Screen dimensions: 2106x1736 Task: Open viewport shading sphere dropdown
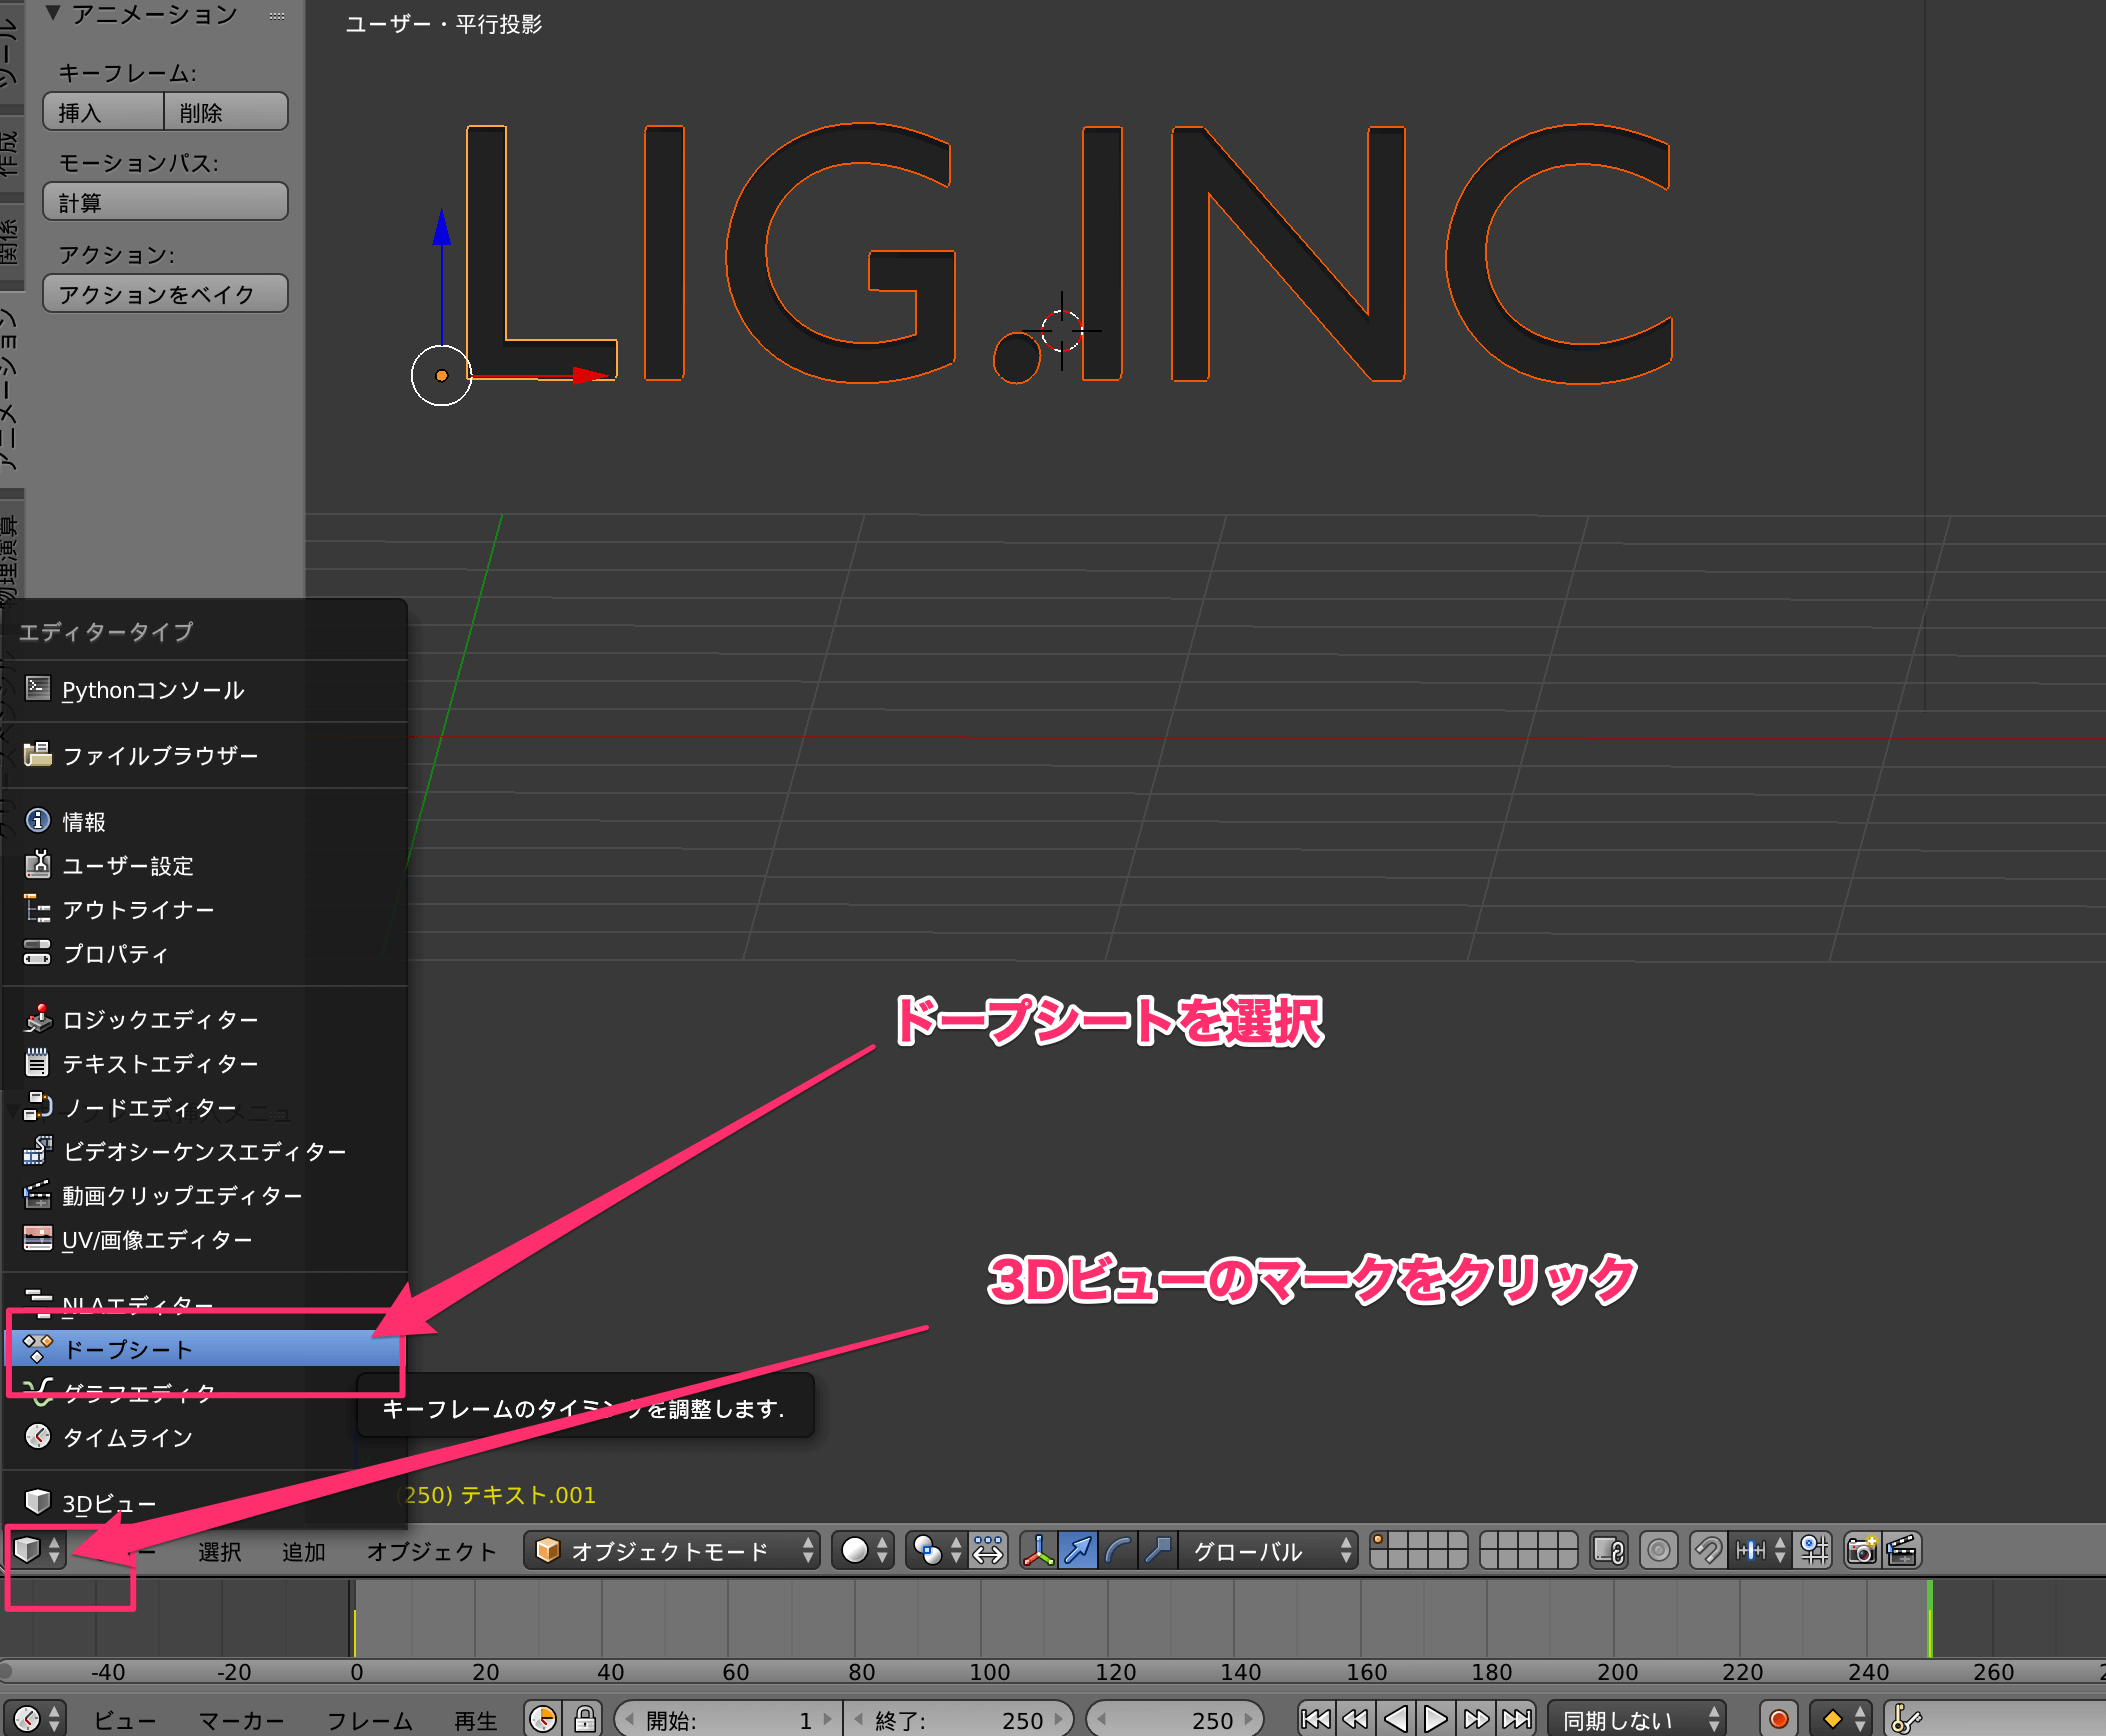(864, 1551)
